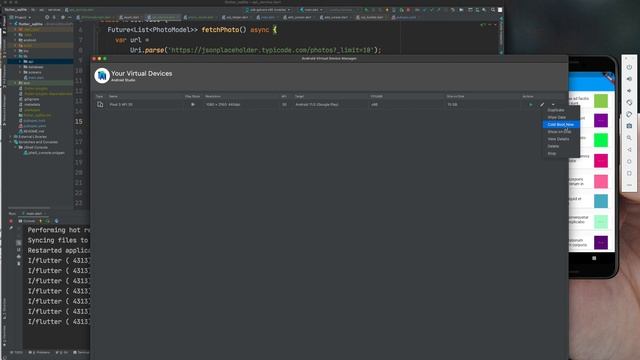Click the device type icon in the AVD row

tap(100, 104)
